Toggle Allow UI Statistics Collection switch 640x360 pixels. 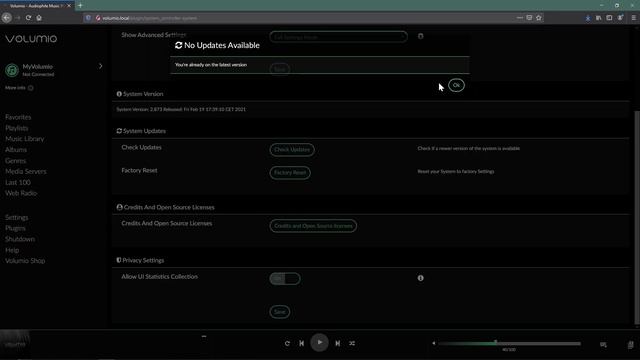[x=285, y=278]
